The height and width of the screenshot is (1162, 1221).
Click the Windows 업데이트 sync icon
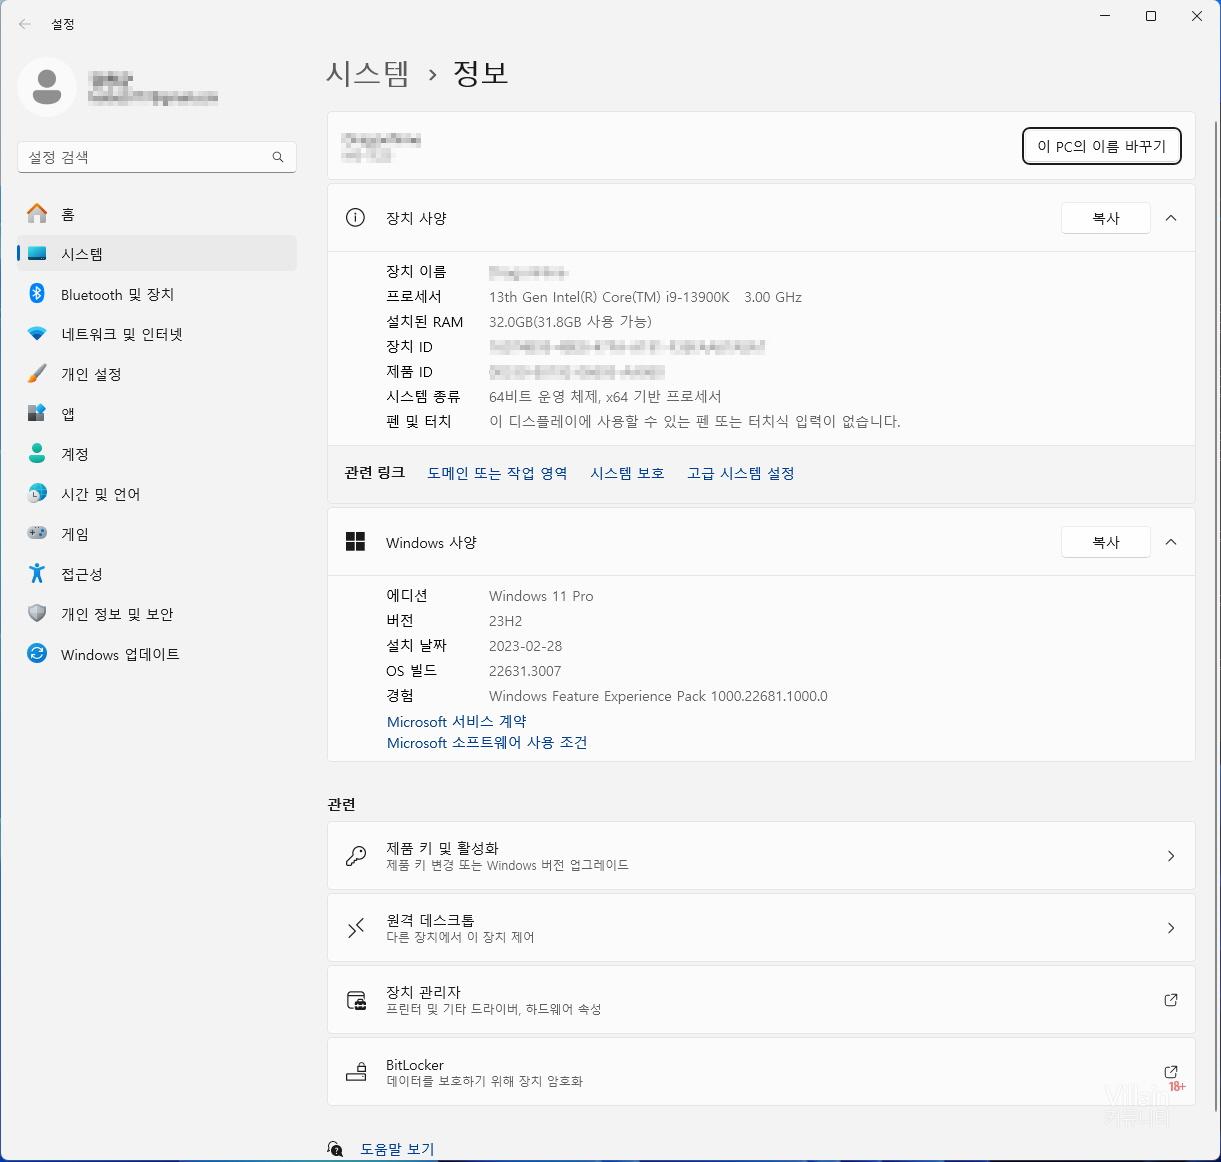[37, 654]
